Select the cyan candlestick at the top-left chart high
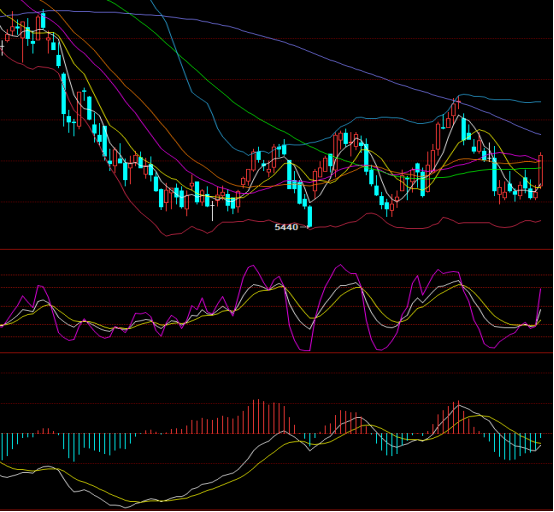 tap(43, 20)
